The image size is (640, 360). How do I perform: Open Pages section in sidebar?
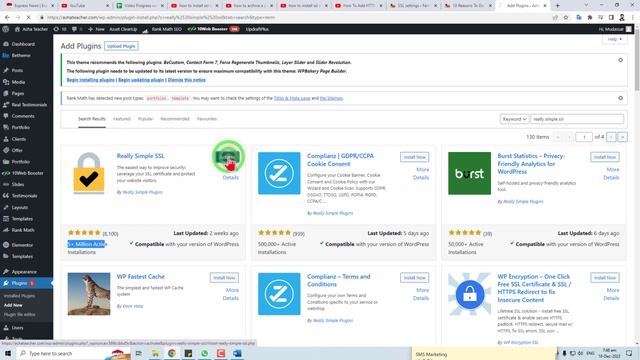pyautogui.click(x=18, y=93)
